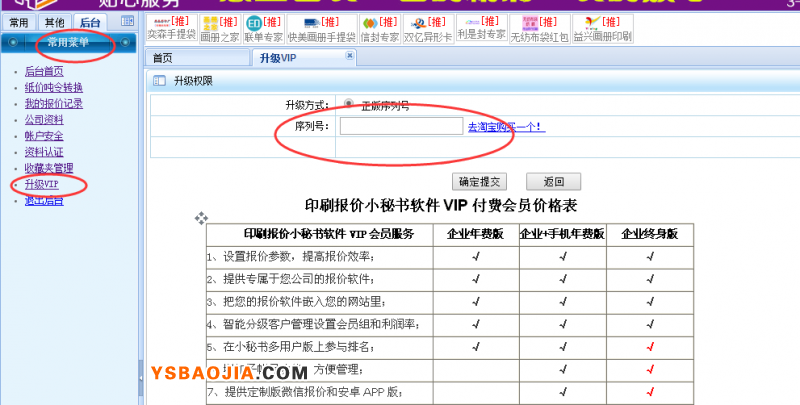Click the 确定提交 button
Viewport: 800px width, 405px height.
pos(479,182)
